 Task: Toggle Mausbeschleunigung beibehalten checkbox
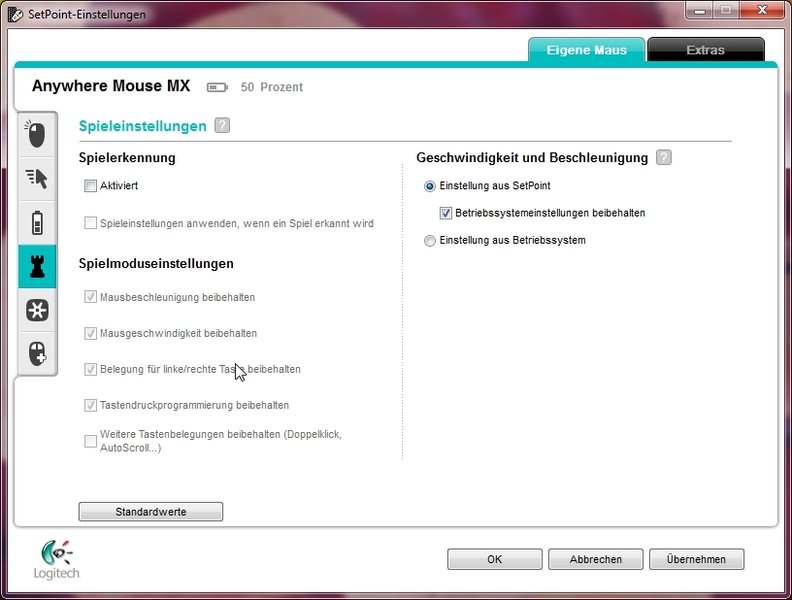pos(90,297)
